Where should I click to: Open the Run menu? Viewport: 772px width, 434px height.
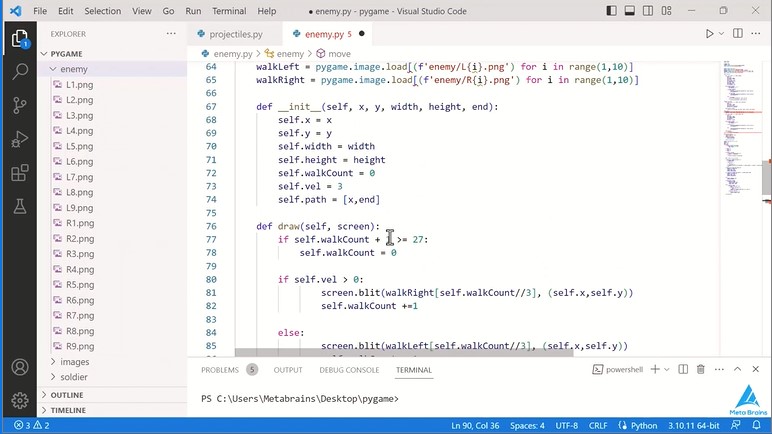(x=193, y=11)
